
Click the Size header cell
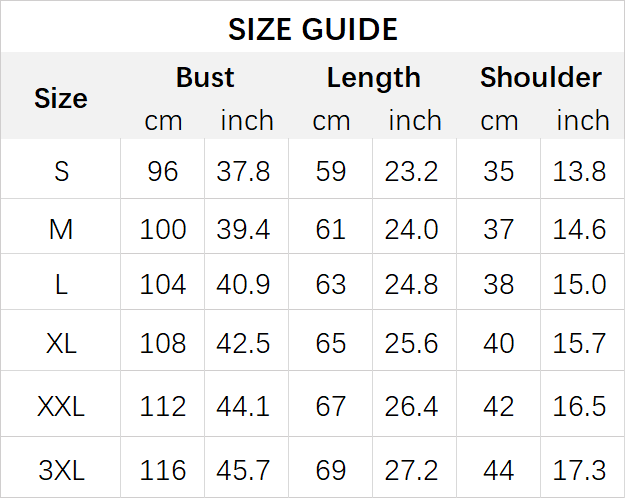click(x=61, y=98)
